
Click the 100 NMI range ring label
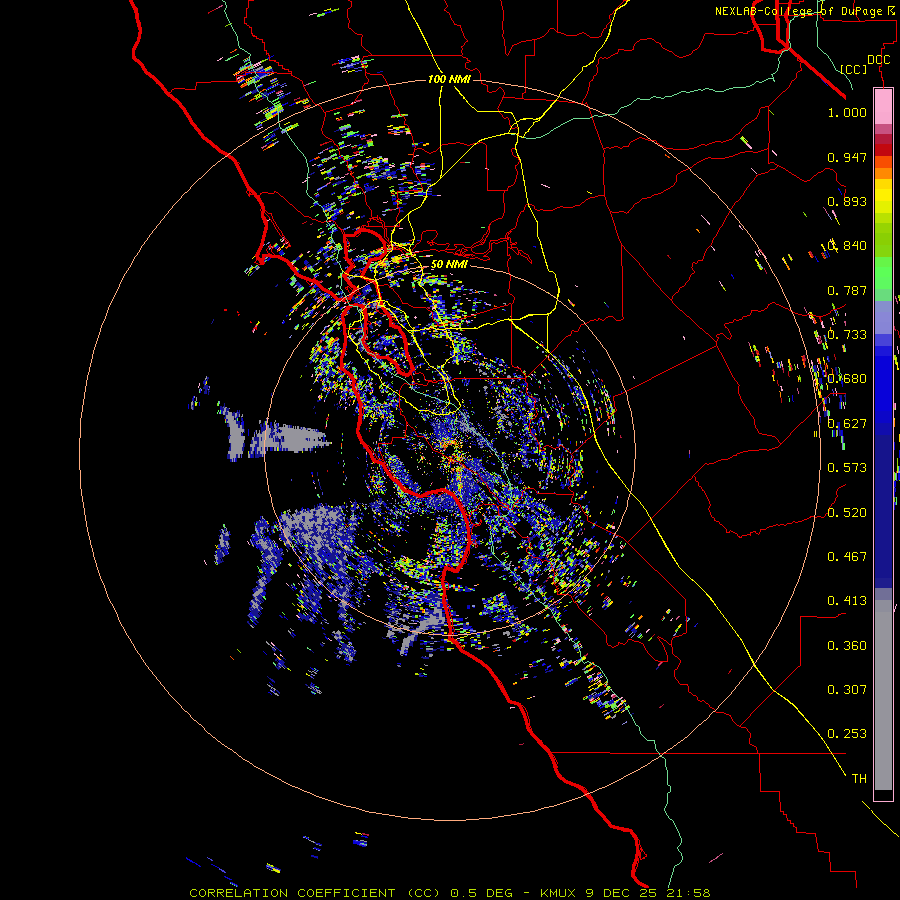449,79
